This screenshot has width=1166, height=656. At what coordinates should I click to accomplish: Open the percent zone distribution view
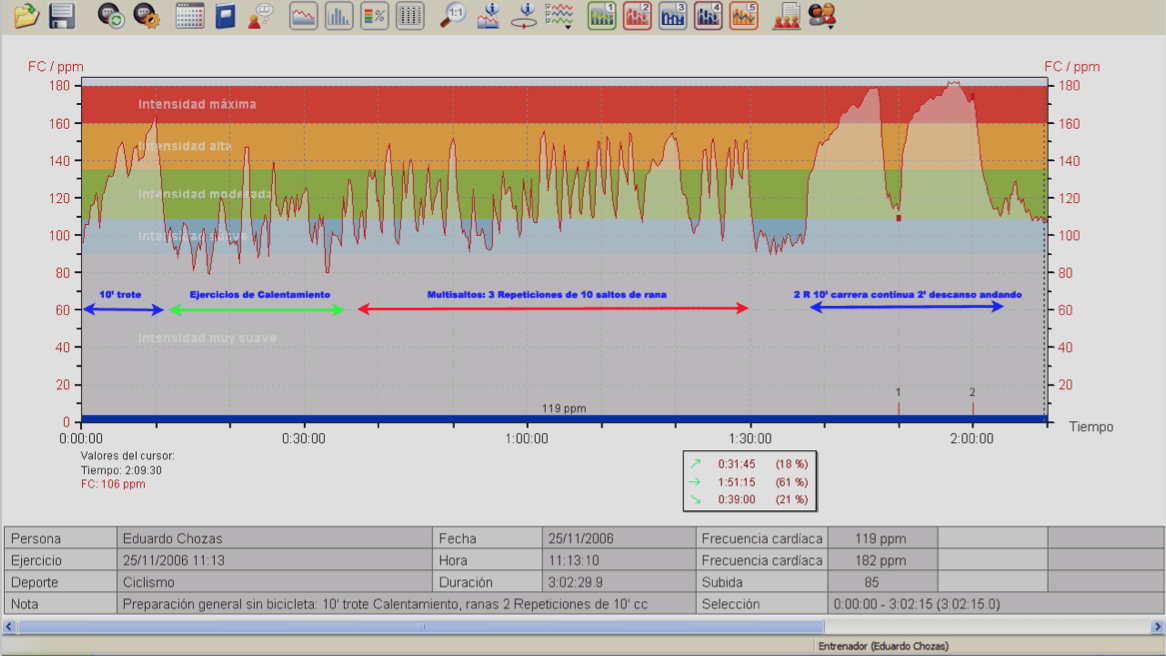pyautogui.click(x=374, y=15)
